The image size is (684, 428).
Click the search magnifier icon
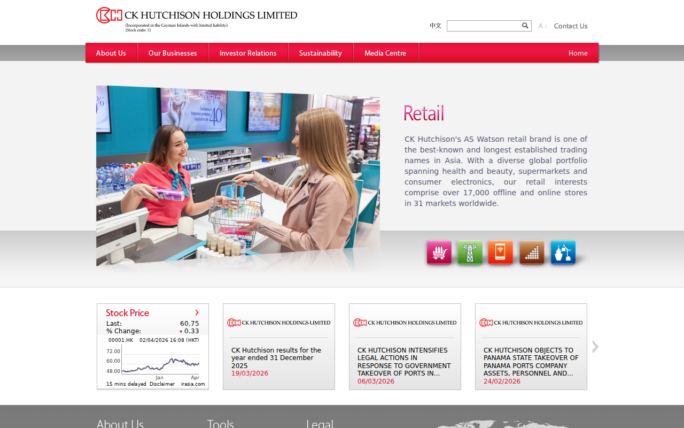click(x=525, y=26)
